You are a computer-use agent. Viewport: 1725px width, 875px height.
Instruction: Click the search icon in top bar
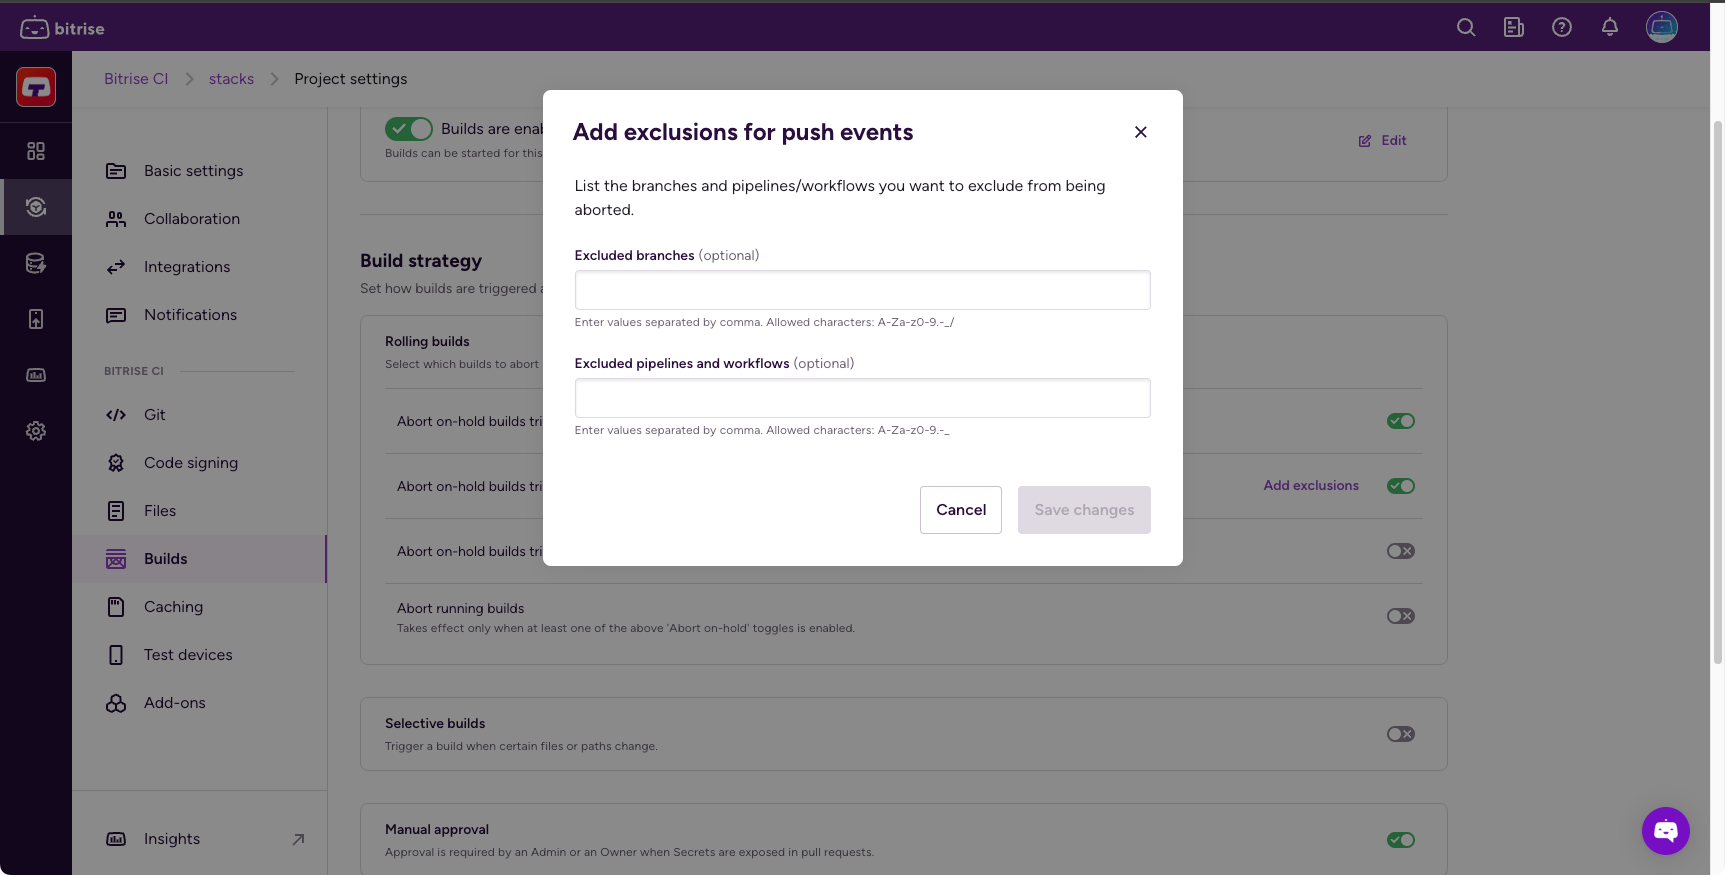(1466, 27)
